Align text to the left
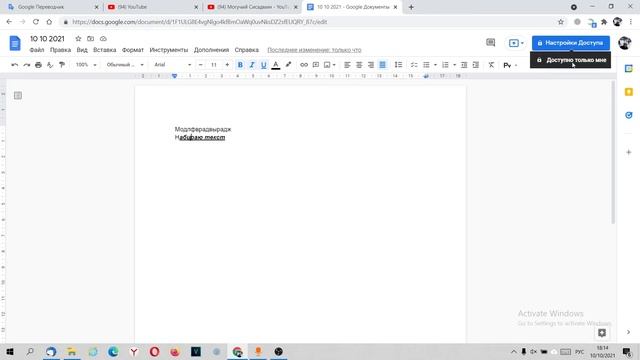This screenshot has width=640, height=360. point(347,65)
